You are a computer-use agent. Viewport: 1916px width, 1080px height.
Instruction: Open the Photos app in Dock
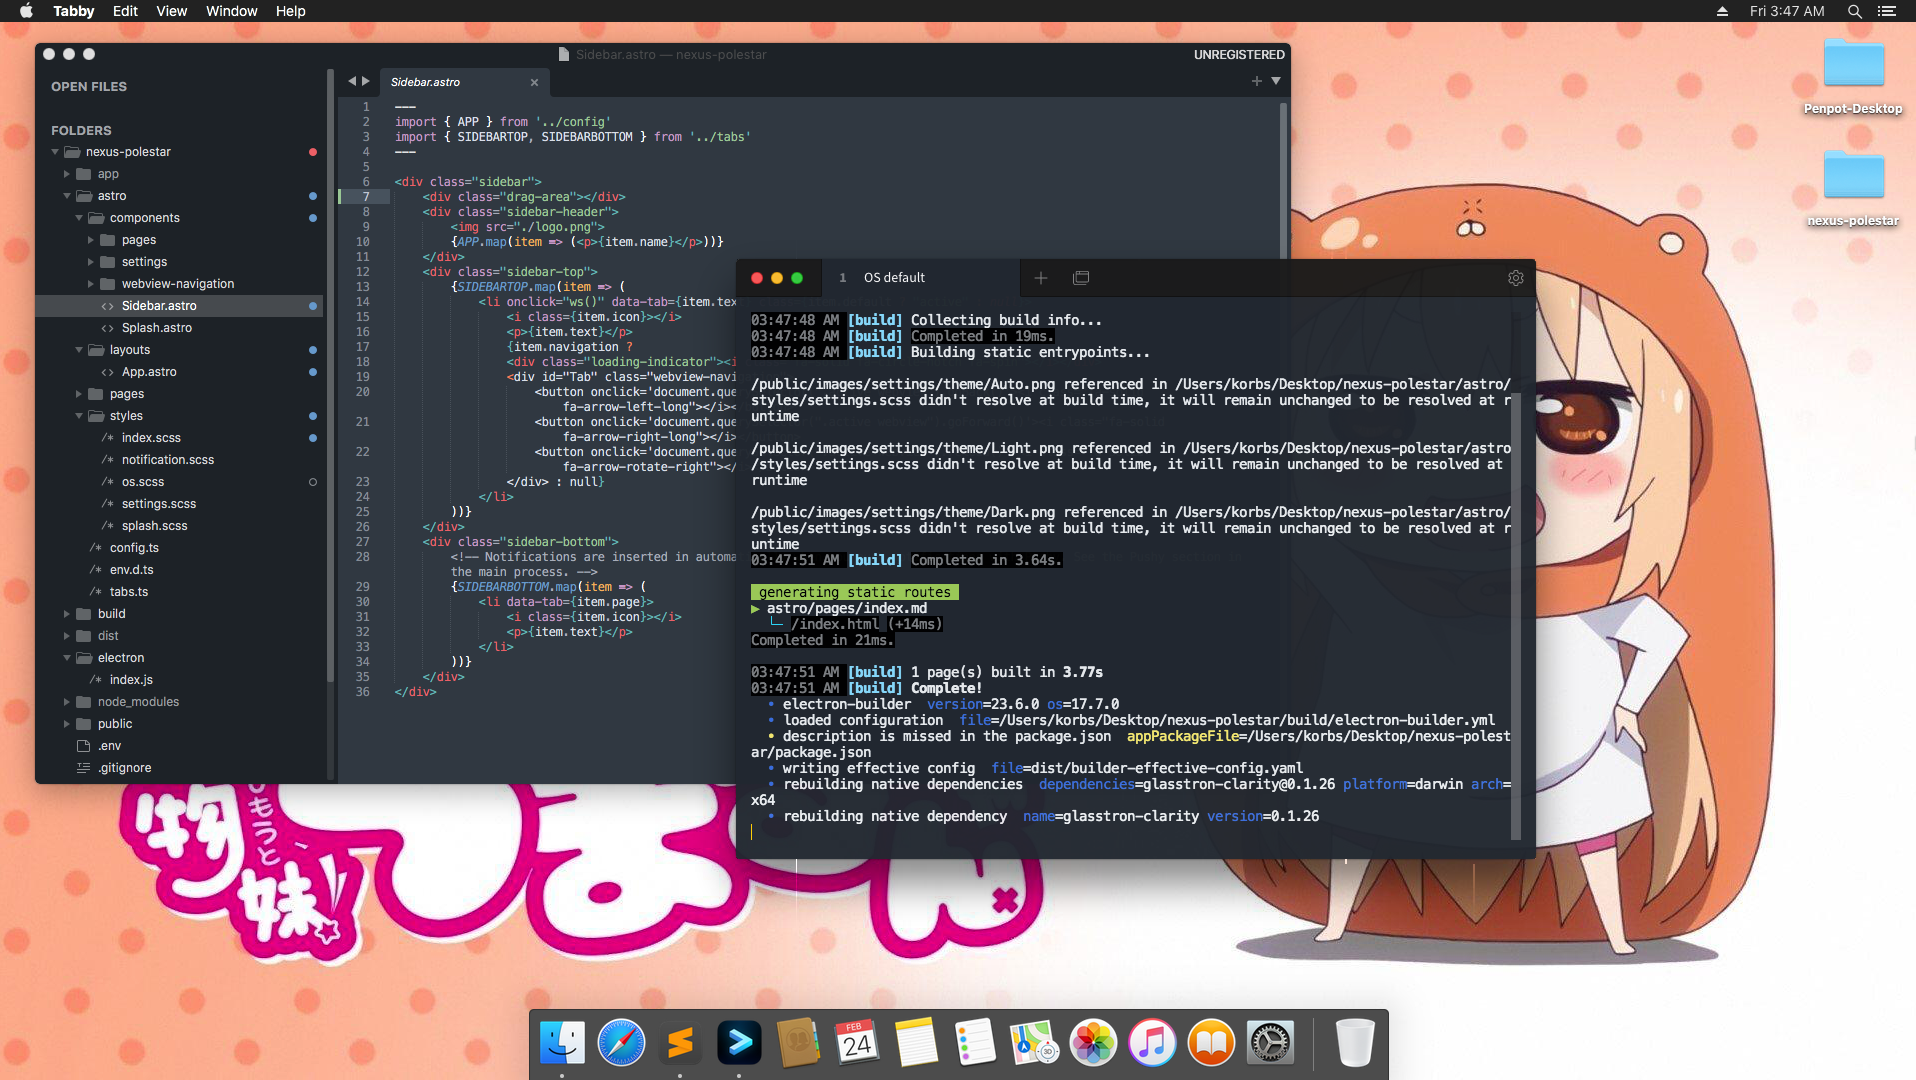tap(1093, 1043)
